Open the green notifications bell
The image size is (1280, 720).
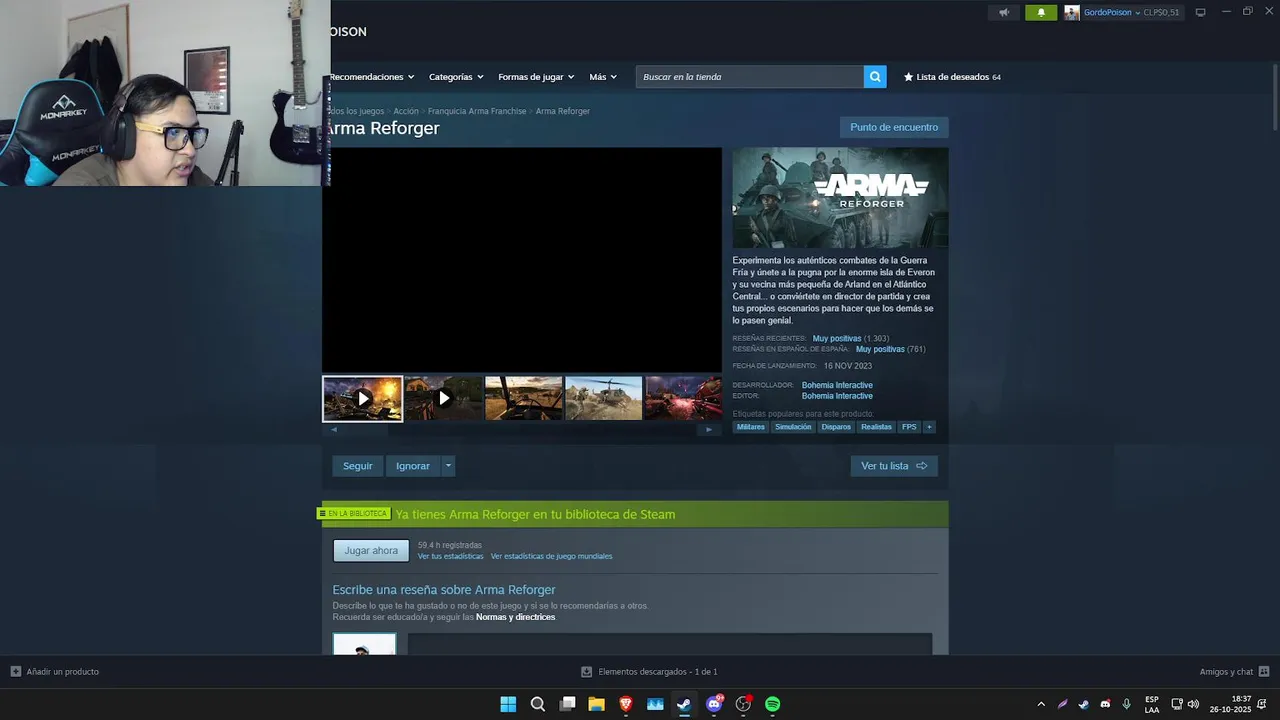pyautogui.click(x=1041, y=13)
